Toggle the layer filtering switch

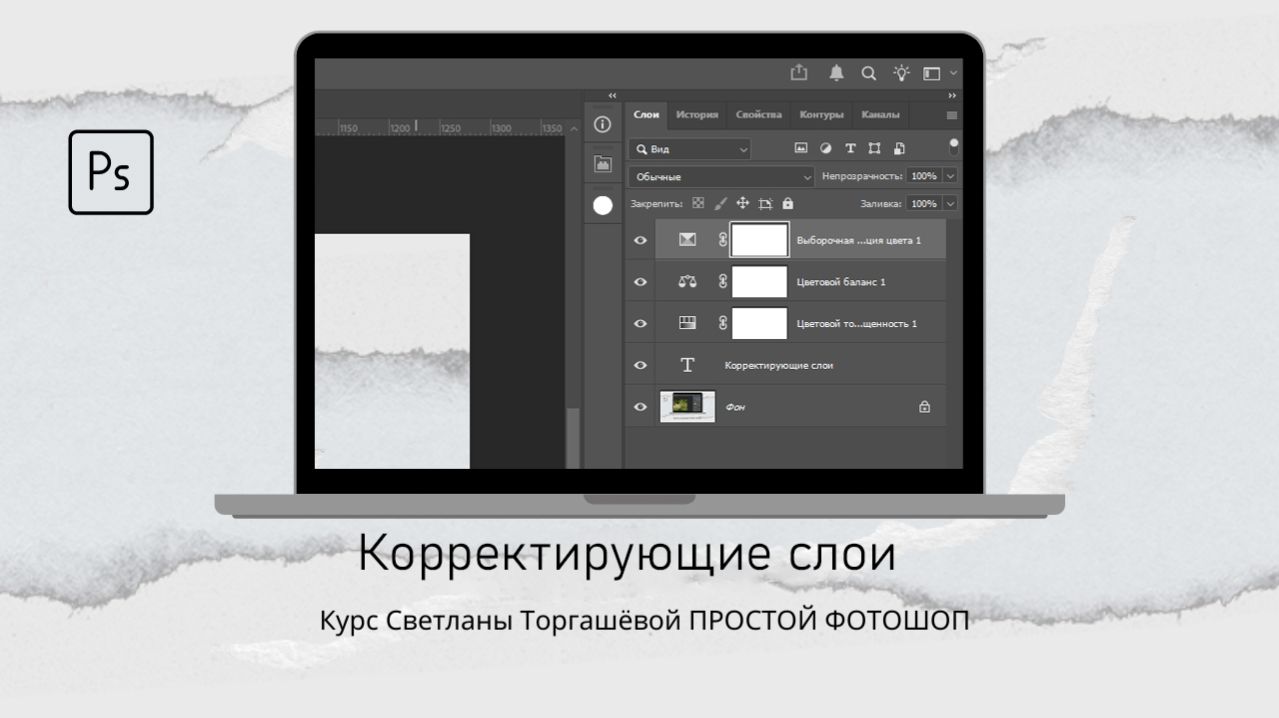pyautogui.click(x=954, y=147)
